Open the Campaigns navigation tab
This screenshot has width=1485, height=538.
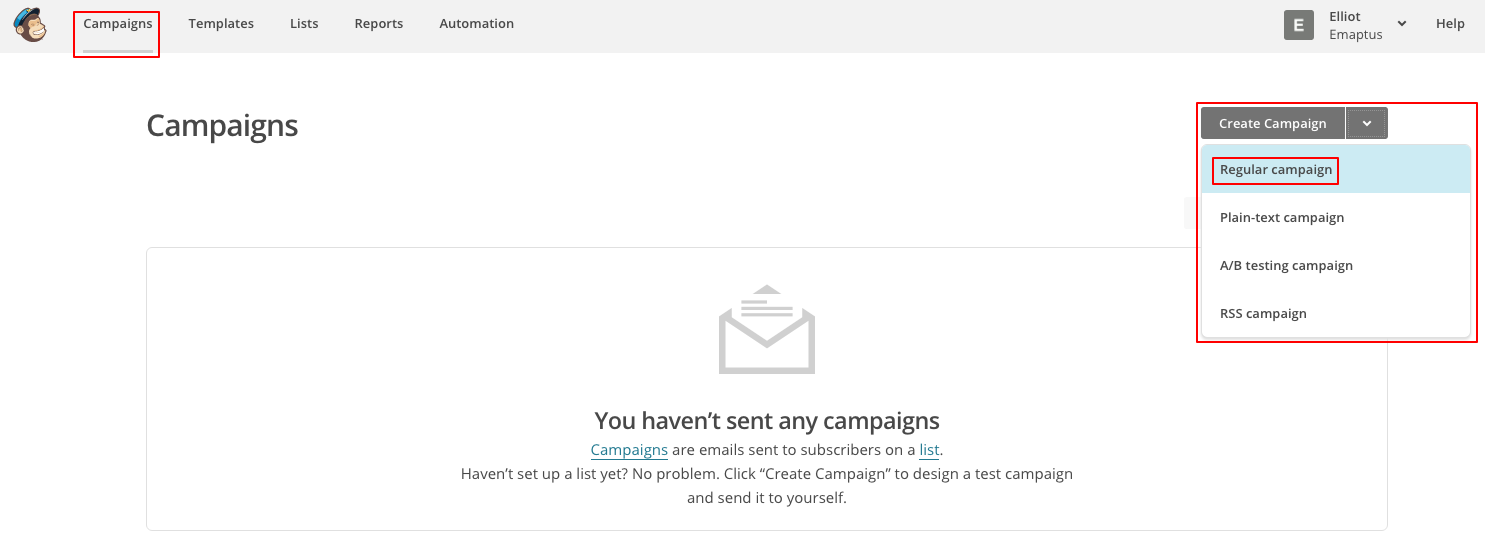coord(118,24)
